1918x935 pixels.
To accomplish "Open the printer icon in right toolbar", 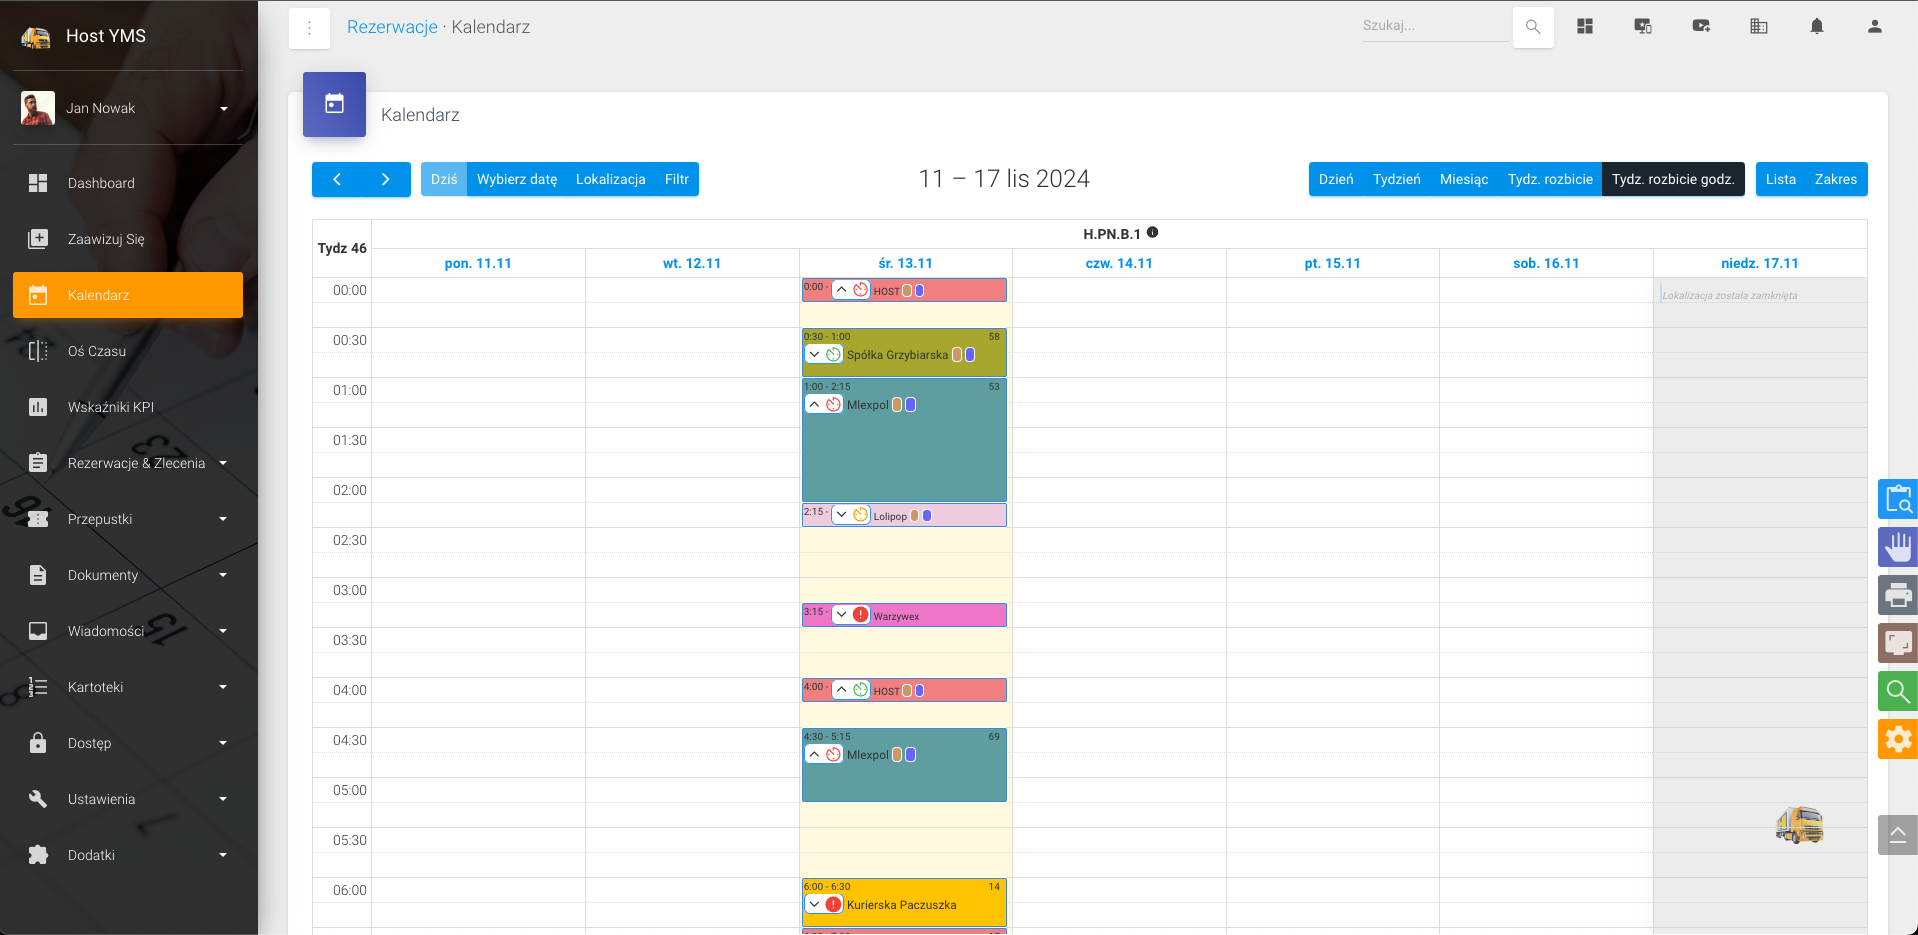I will pyautogui.click(x=1897, y=596).
